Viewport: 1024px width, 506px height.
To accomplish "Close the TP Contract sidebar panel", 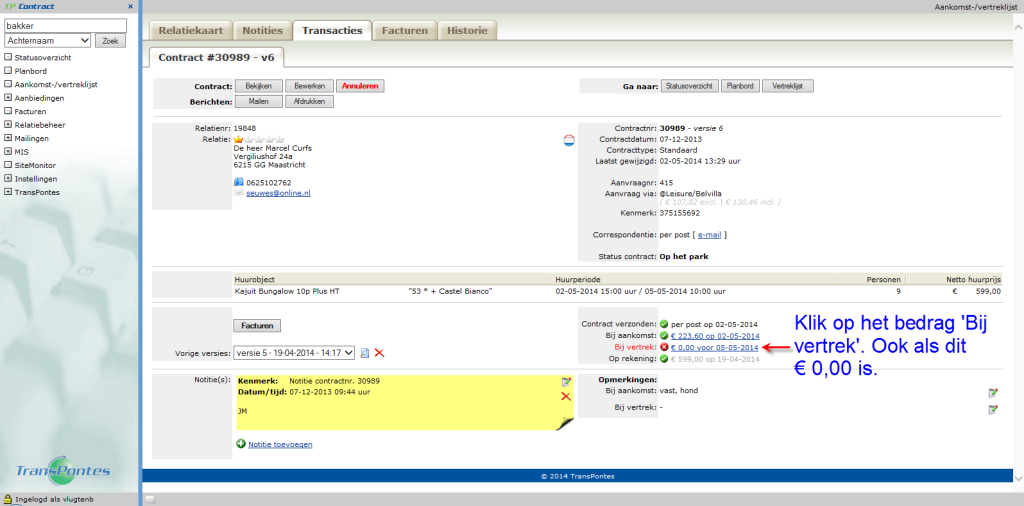I will pyautogui.click(x=131, y=6).
